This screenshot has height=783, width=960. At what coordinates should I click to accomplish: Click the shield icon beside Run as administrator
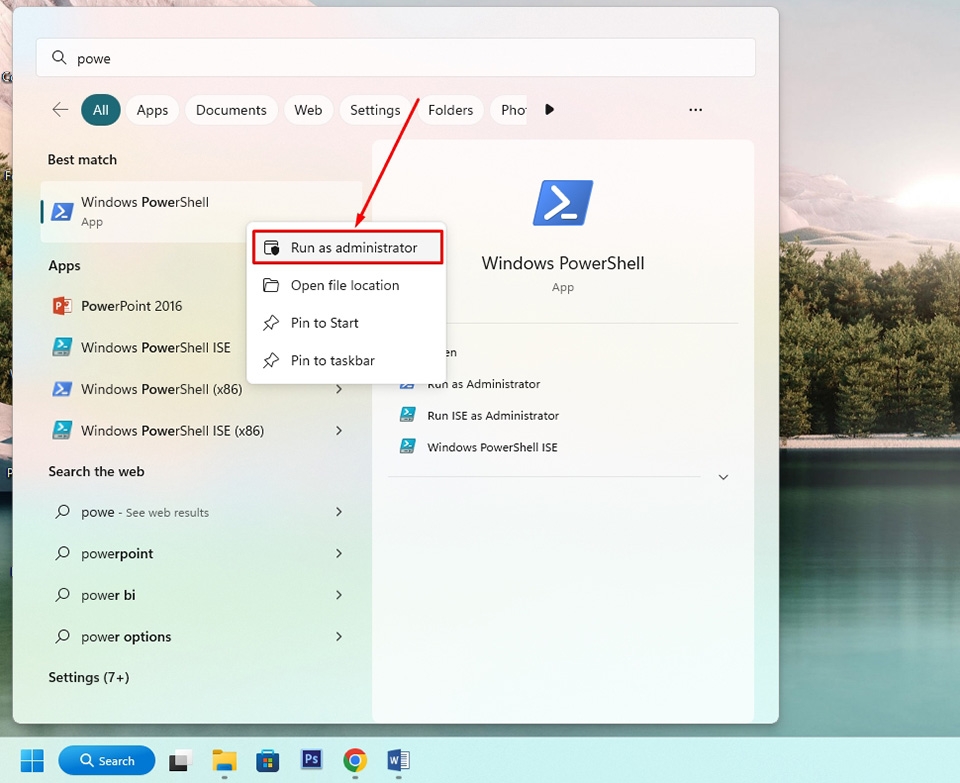coord(271,247)
